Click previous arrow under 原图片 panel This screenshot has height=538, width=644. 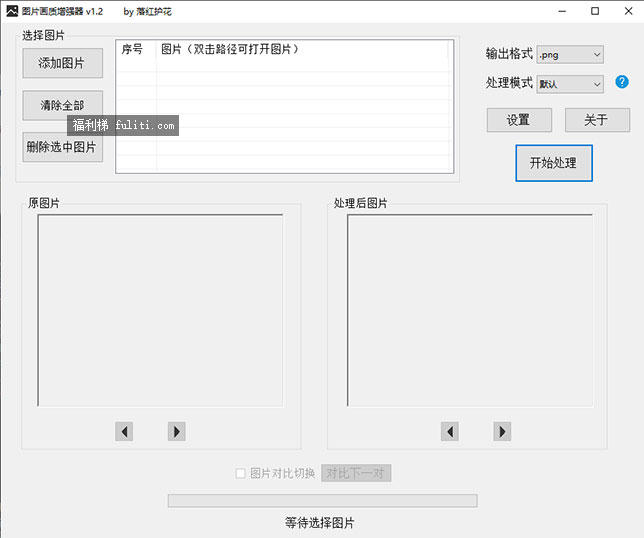(x=124, y=431)
